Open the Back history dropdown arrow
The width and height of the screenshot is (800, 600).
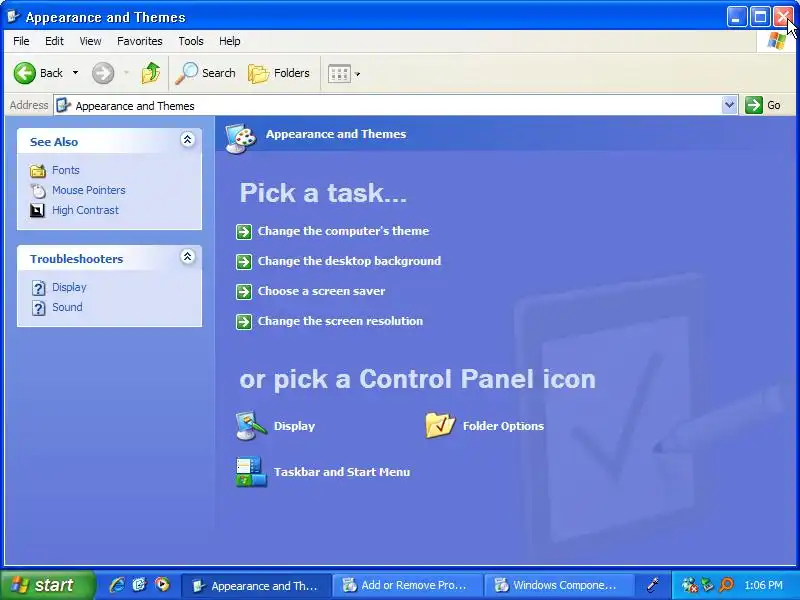76,73
